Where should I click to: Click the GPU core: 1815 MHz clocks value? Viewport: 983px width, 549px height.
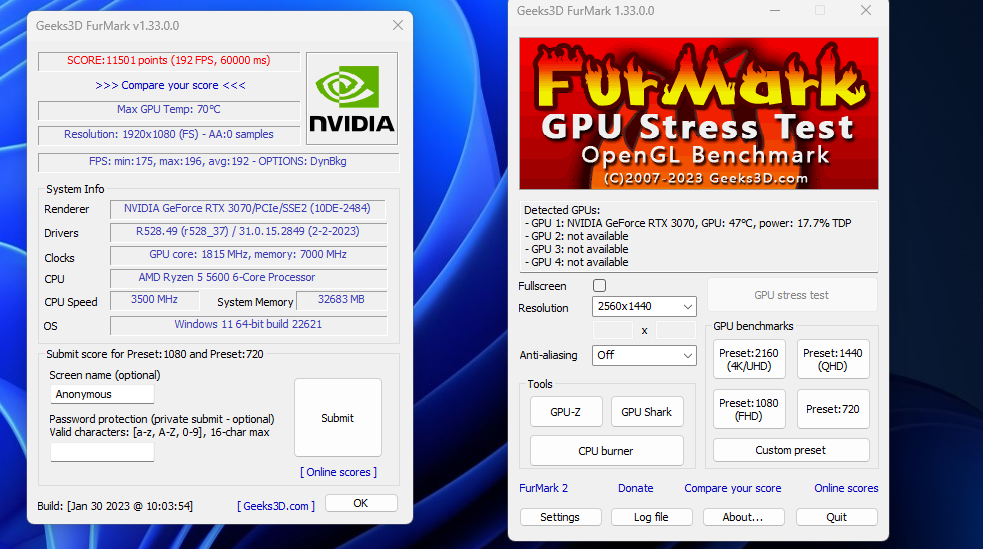click(248, 254)
